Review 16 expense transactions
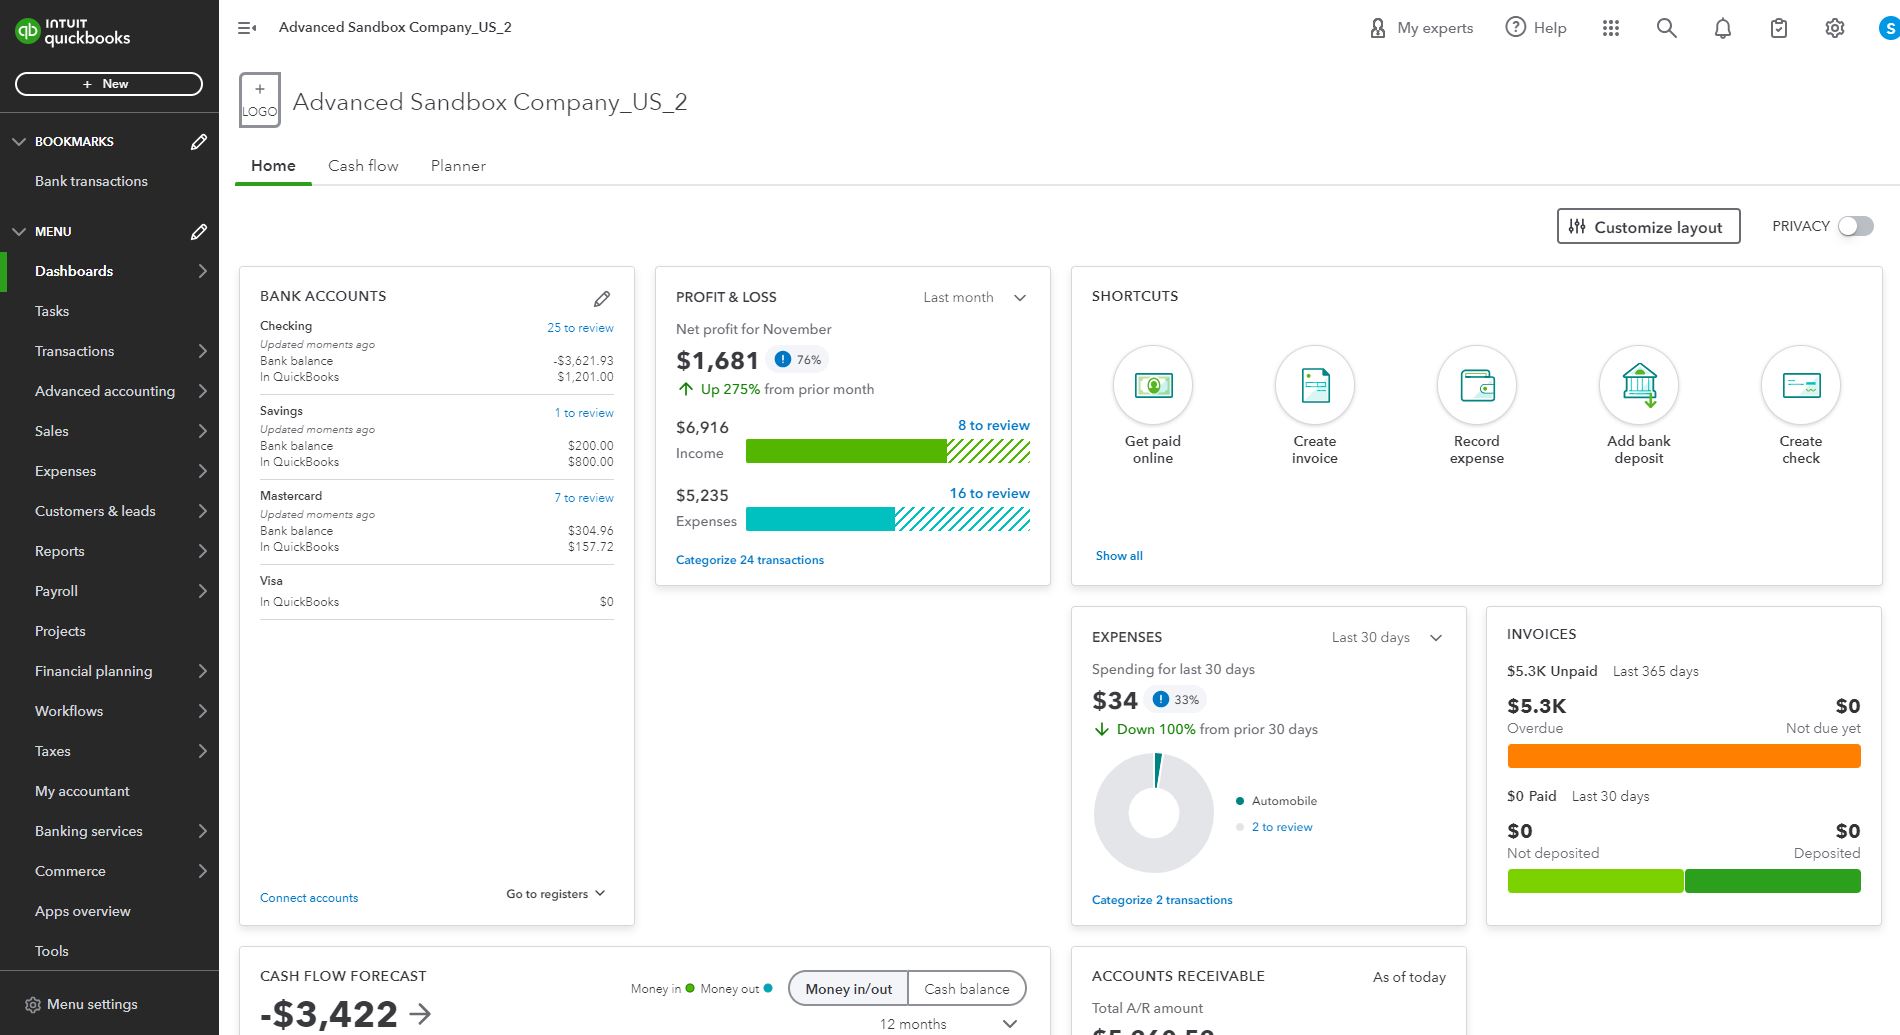Screen dimensions: 1900x1035 coord(989,493)
